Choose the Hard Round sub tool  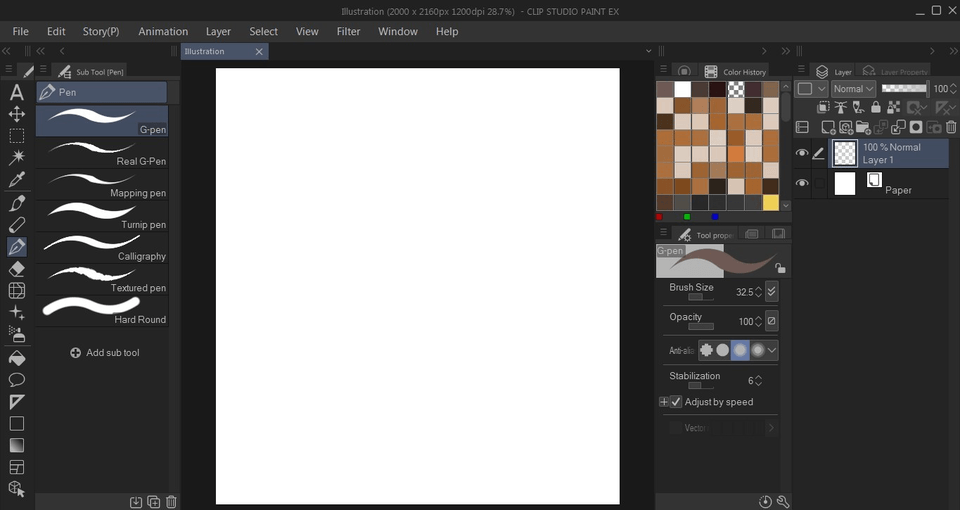tap(102, 311)
